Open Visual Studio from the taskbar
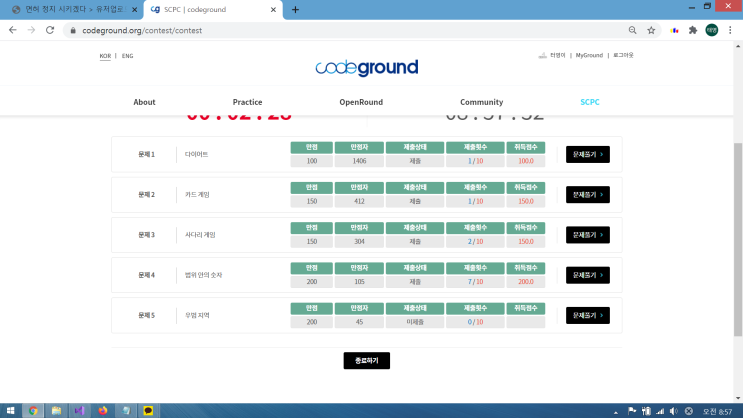The height and width of the screenshot is (418, 743). (79, 410)
